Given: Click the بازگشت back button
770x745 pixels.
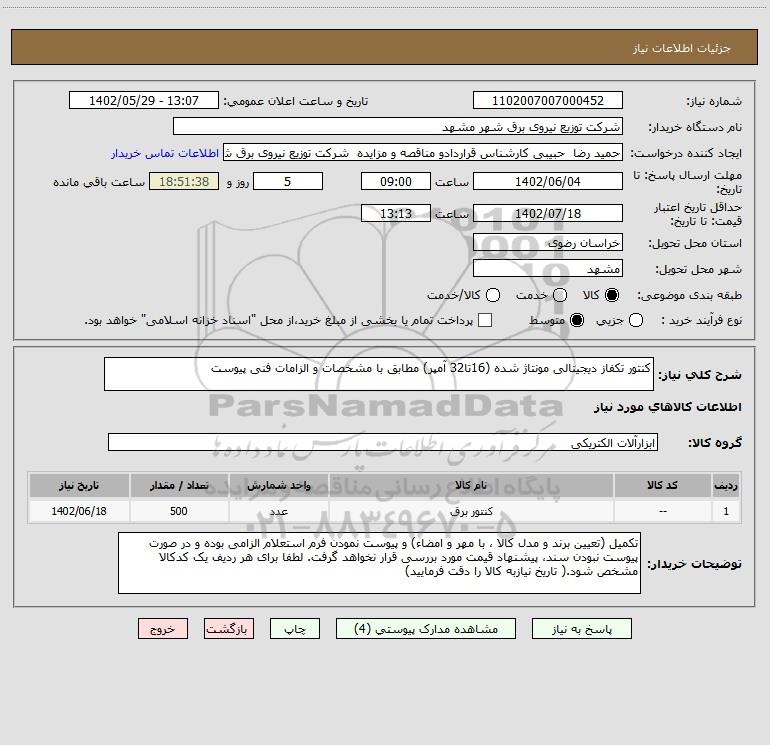Looking at the screenshot, I should pos(229,629).
